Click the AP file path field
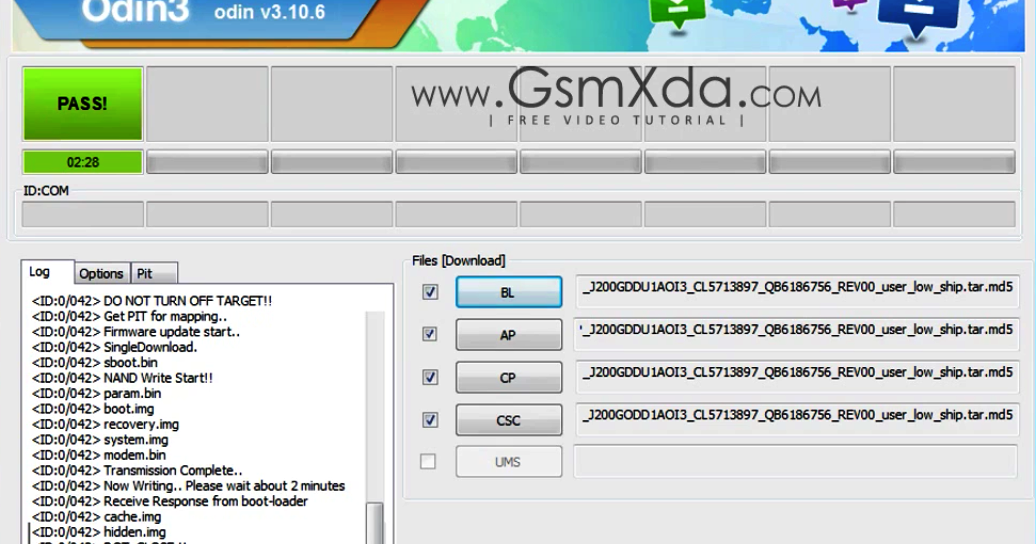 coord(797,334)
